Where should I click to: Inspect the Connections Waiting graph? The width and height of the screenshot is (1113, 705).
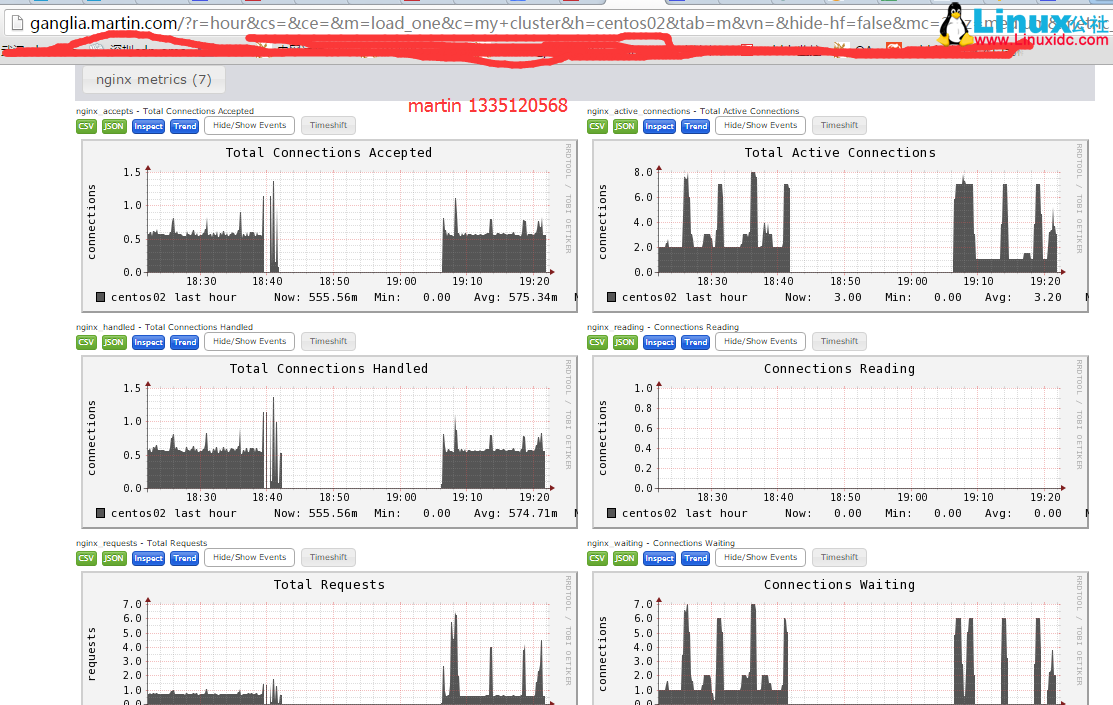659,558
